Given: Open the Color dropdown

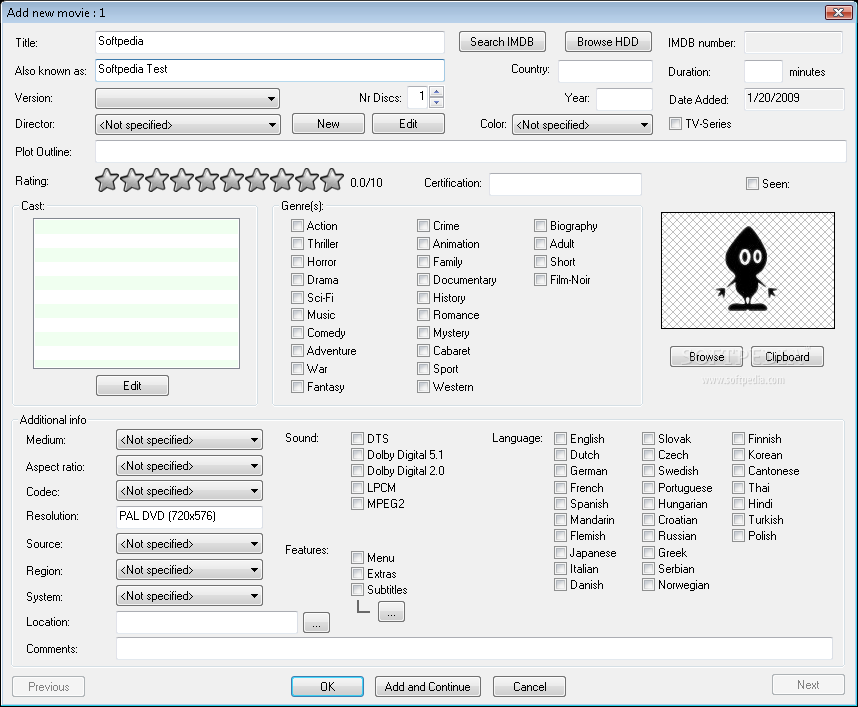Looking at the screenshot, I should coord(582,125).
